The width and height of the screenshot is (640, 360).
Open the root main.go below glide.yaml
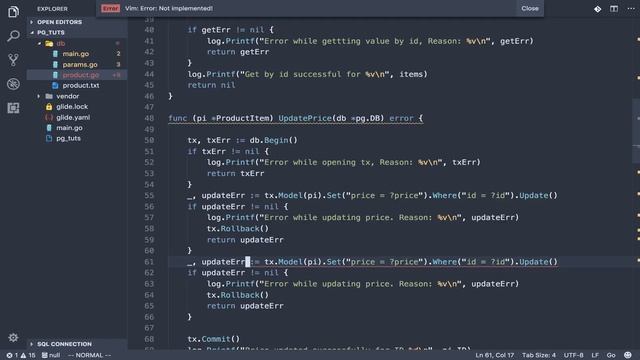(x=69, y=128)
